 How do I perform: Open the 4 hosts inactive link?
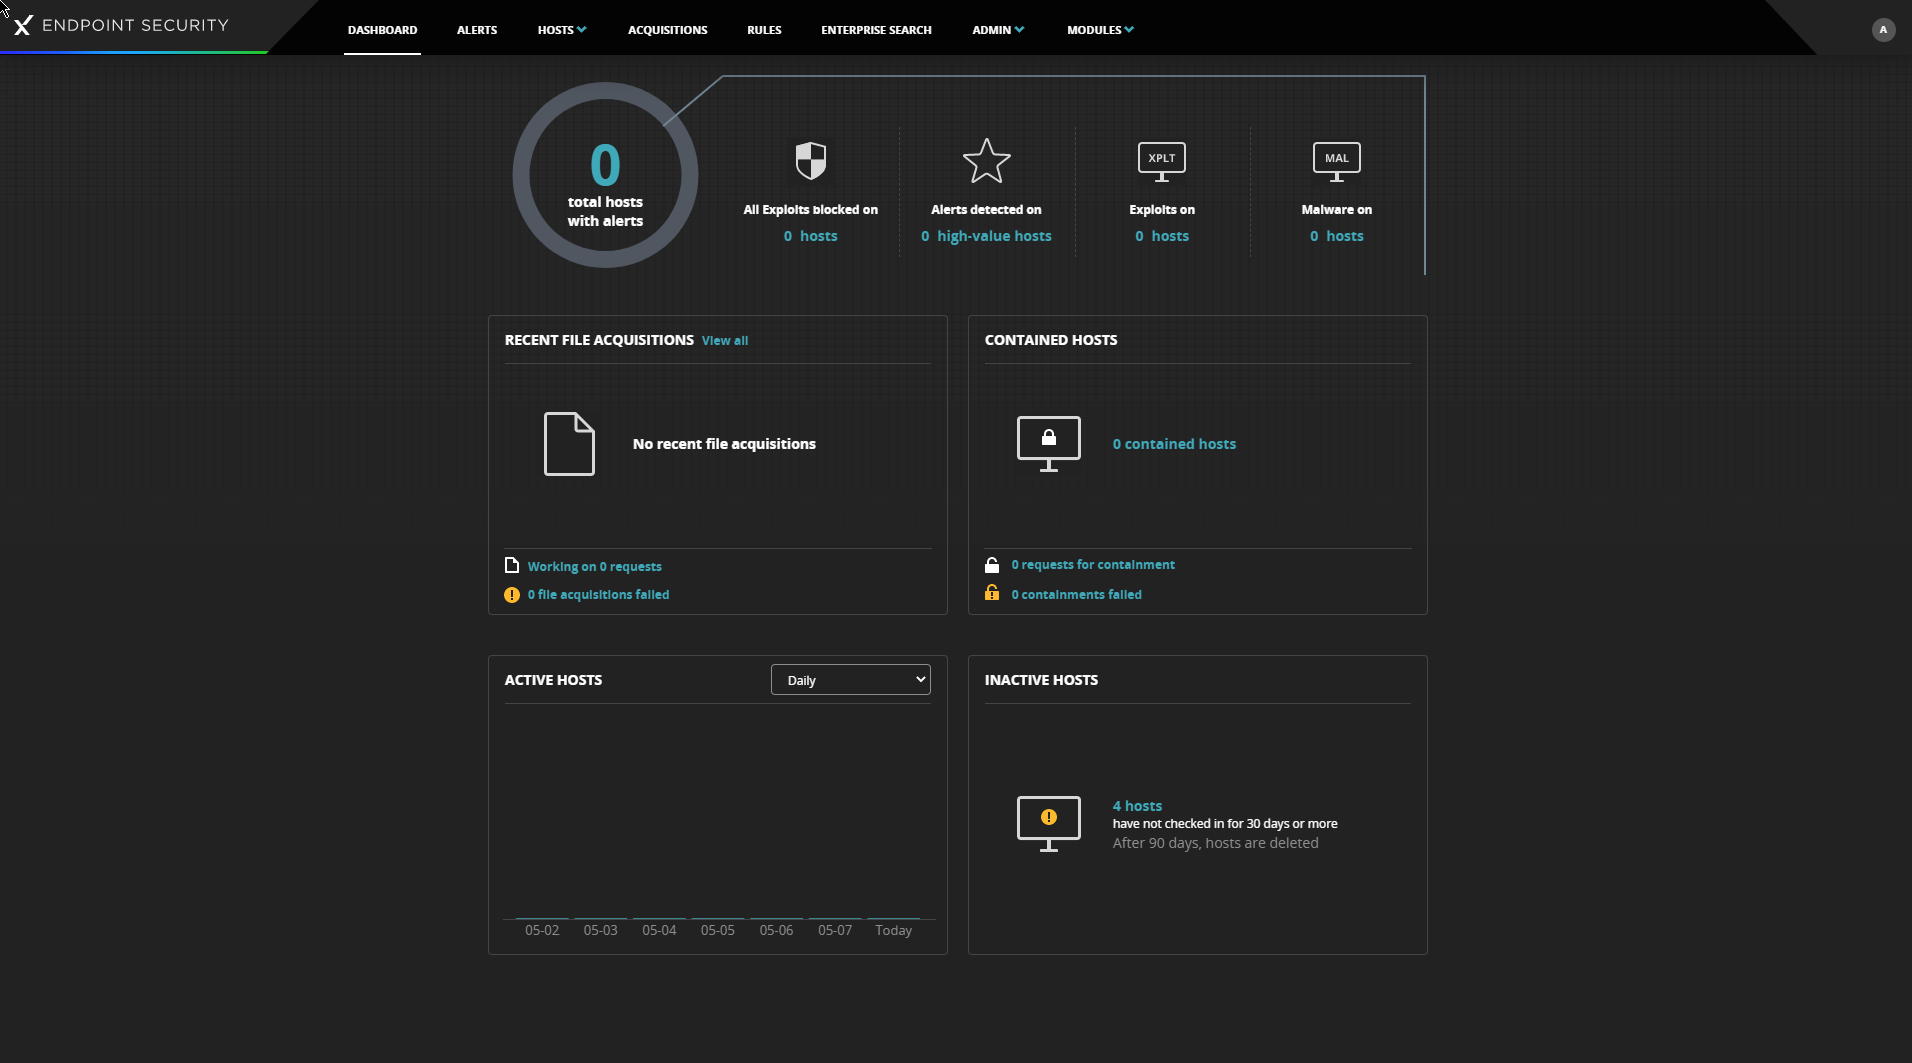pos(1137,806)
